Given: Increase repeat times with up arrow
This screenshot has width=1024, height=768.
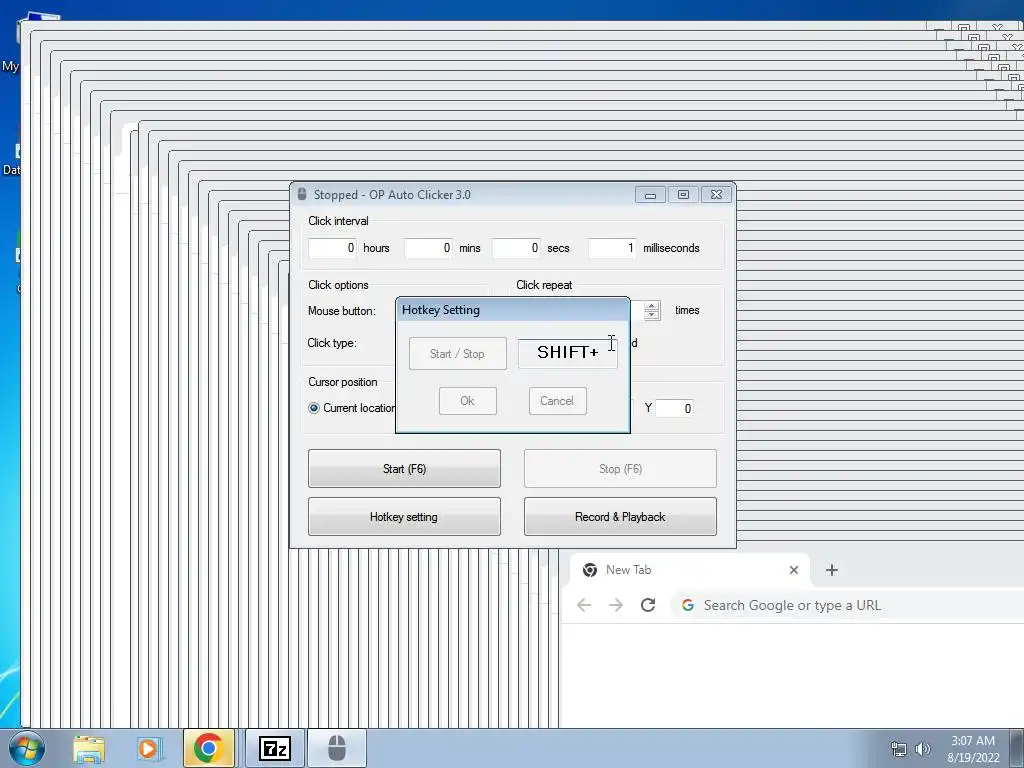Looking at the screenshot, I should pyautogui.click(x=652, y=306).
